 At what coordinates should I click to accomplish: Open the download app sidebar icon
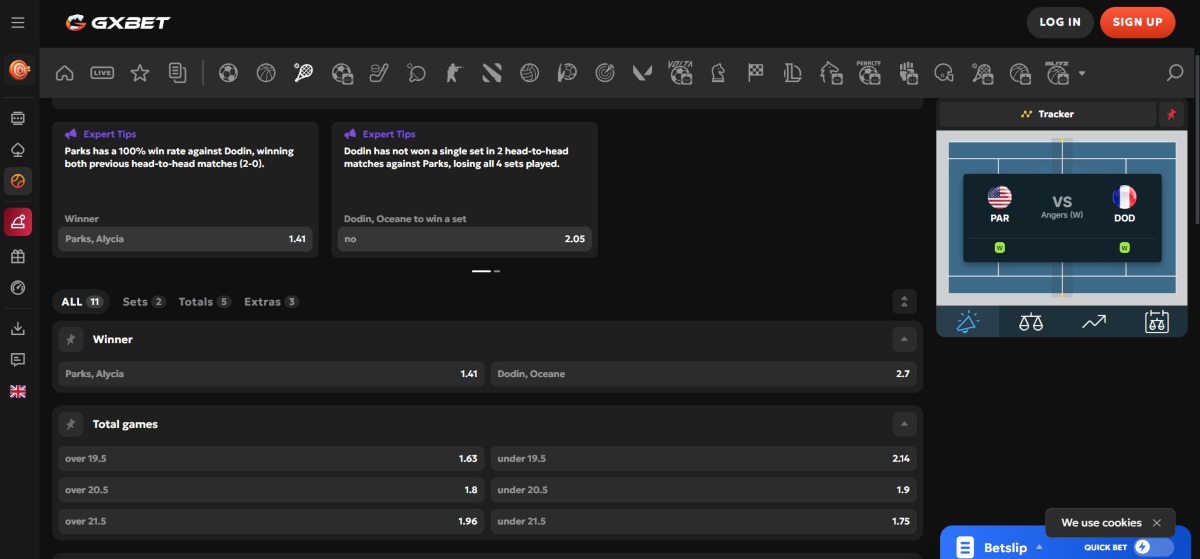click(x=18, y=328)
